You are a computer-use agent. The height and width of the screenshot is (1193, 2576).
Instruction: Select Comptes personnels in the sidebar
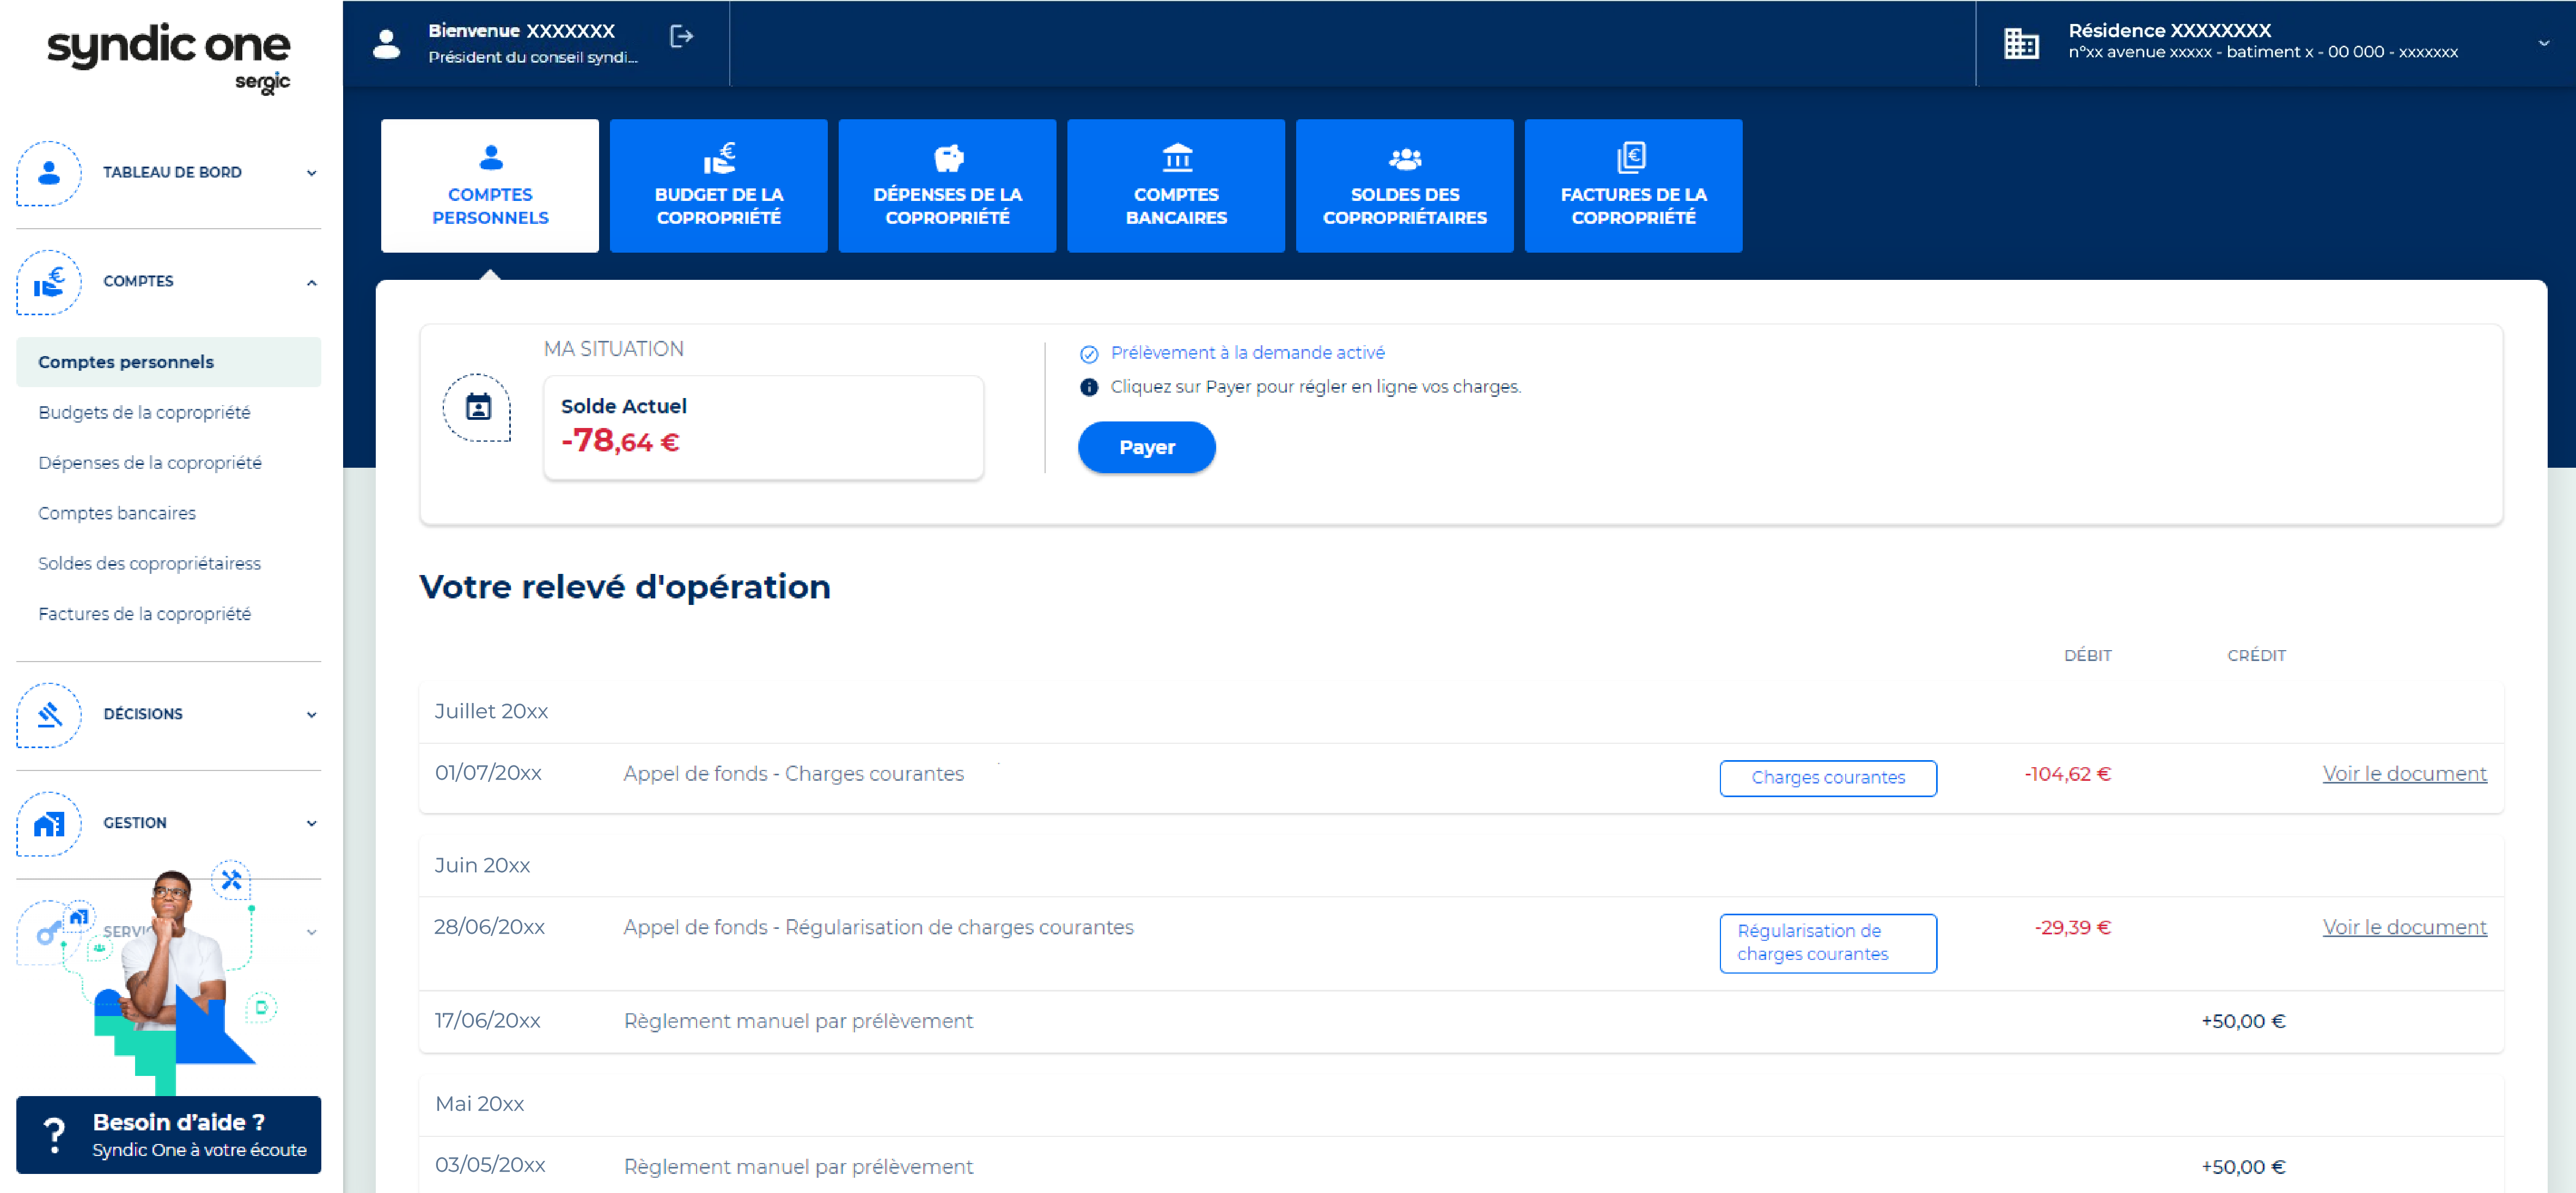coord(169,362)
